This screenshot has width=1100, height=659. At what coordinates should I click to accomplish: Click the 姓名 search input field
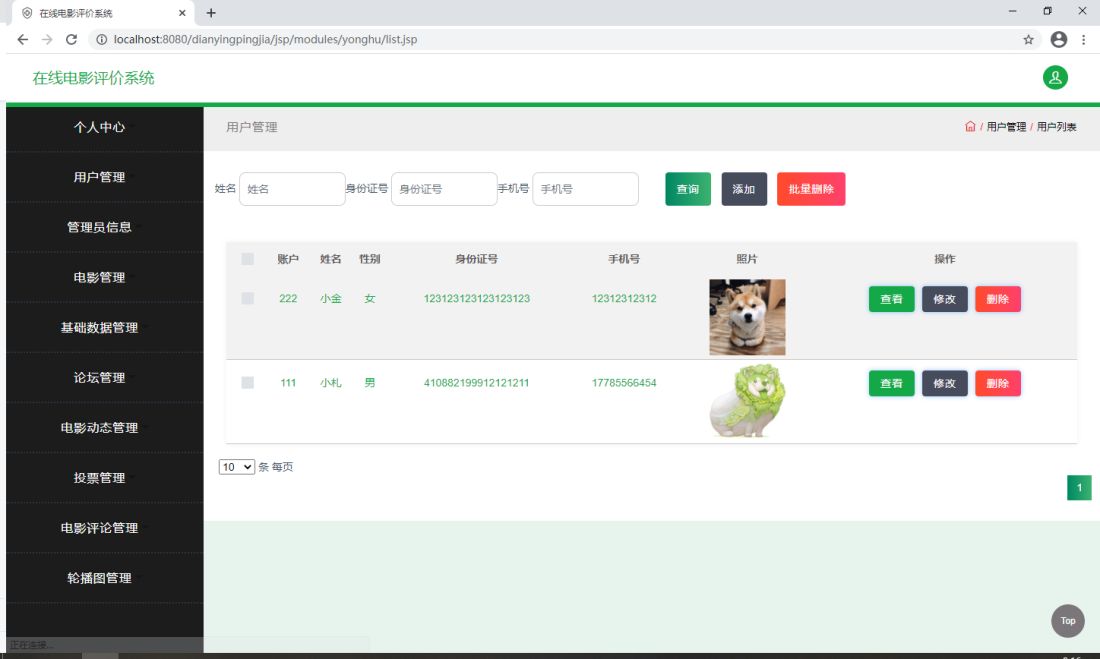[x=292, y=189]
